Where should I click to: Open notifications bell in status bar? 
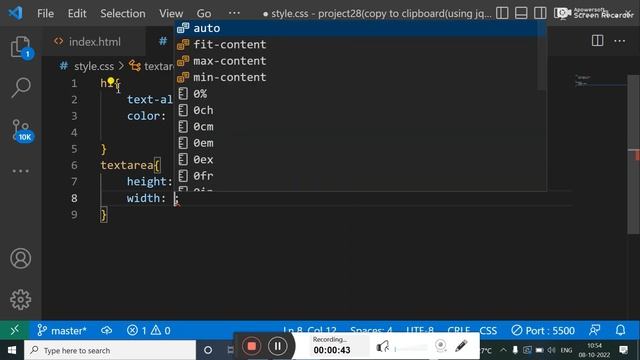coord(620,330)
